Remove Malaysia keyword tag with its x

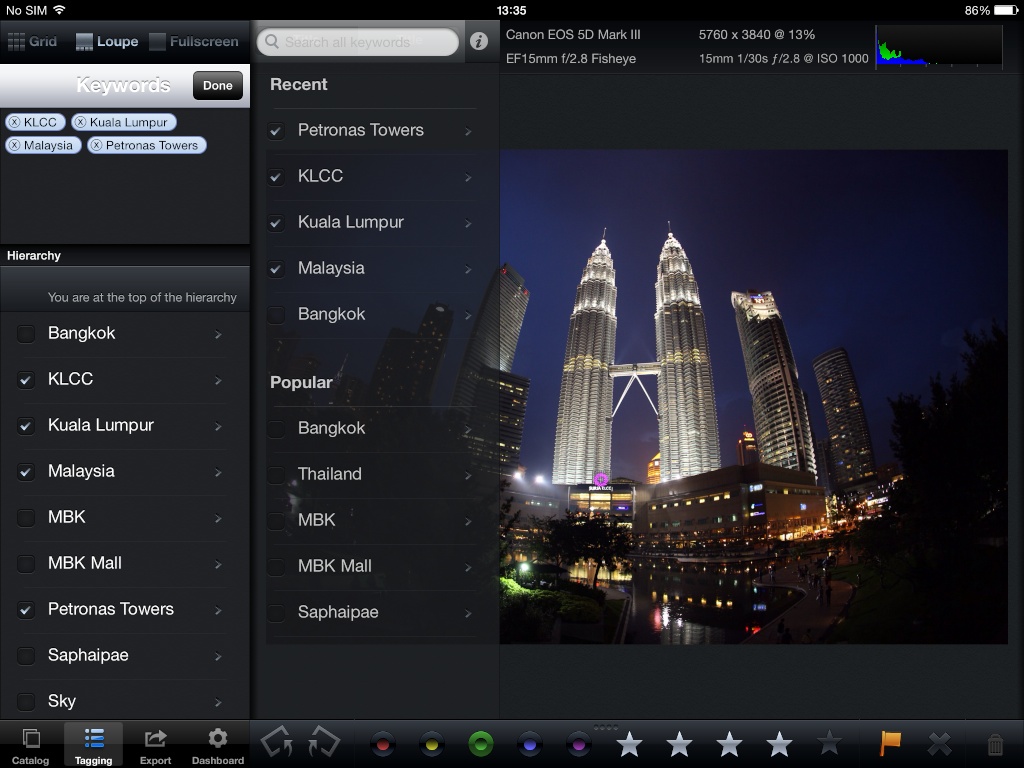pyautogui.click(x=15, y=145)
